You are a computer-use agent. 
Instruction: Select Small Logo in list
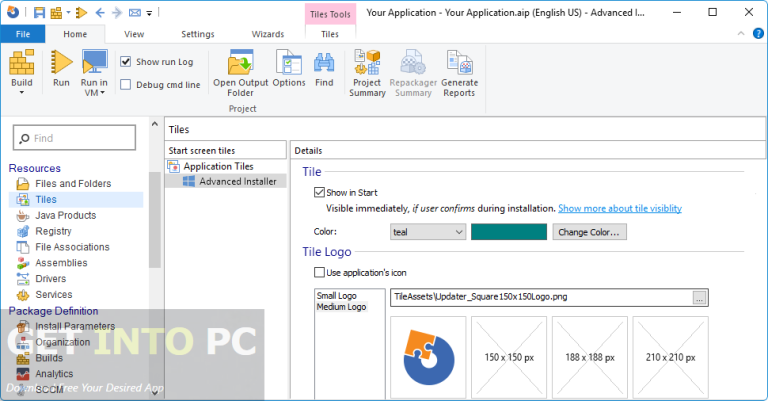(336, 296)
